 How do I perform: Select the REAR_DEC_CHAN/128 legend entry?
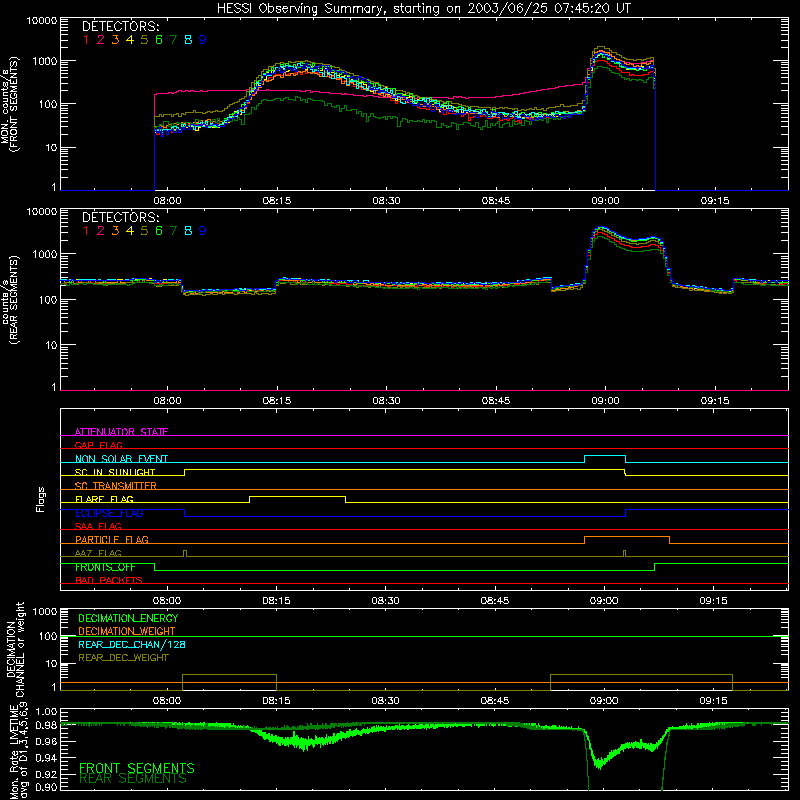(x=132, y=644)
